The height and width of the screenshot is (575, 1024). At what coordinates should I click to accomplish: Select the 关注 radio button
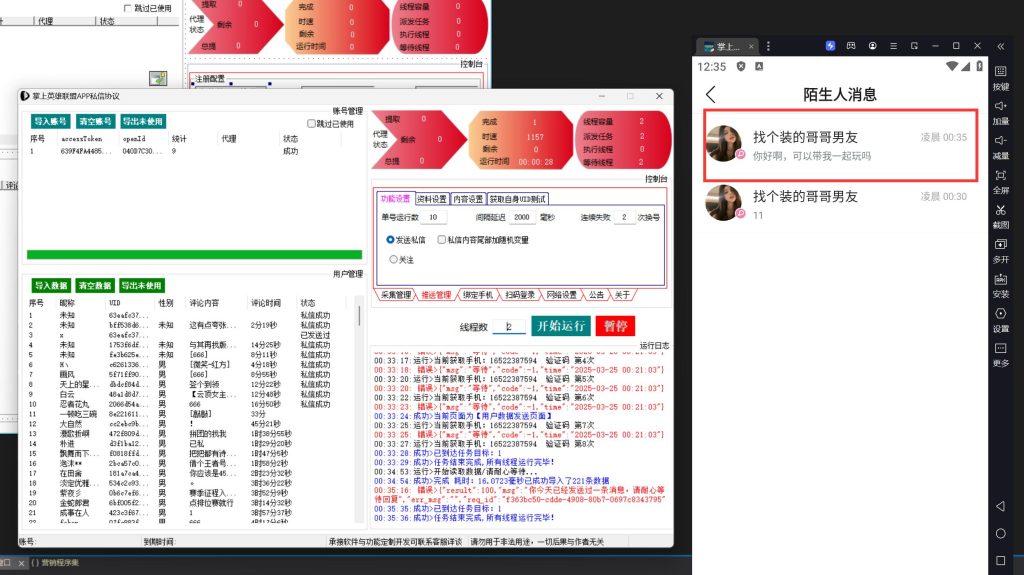pos(391,259)
